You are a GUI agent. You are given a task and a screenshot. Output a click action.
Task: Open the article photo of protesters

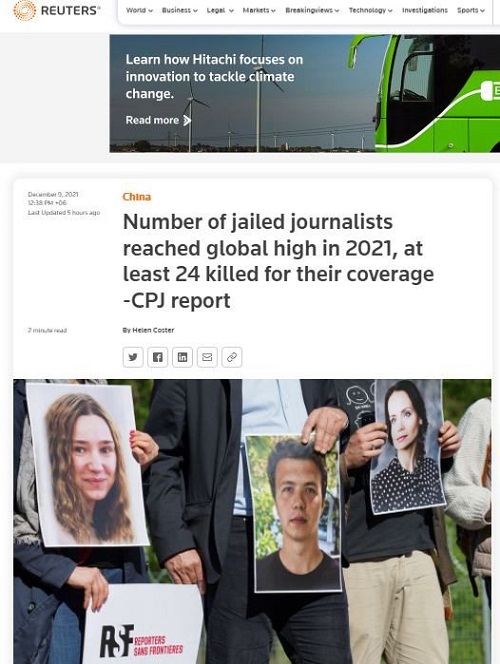(x=252, y=521)
